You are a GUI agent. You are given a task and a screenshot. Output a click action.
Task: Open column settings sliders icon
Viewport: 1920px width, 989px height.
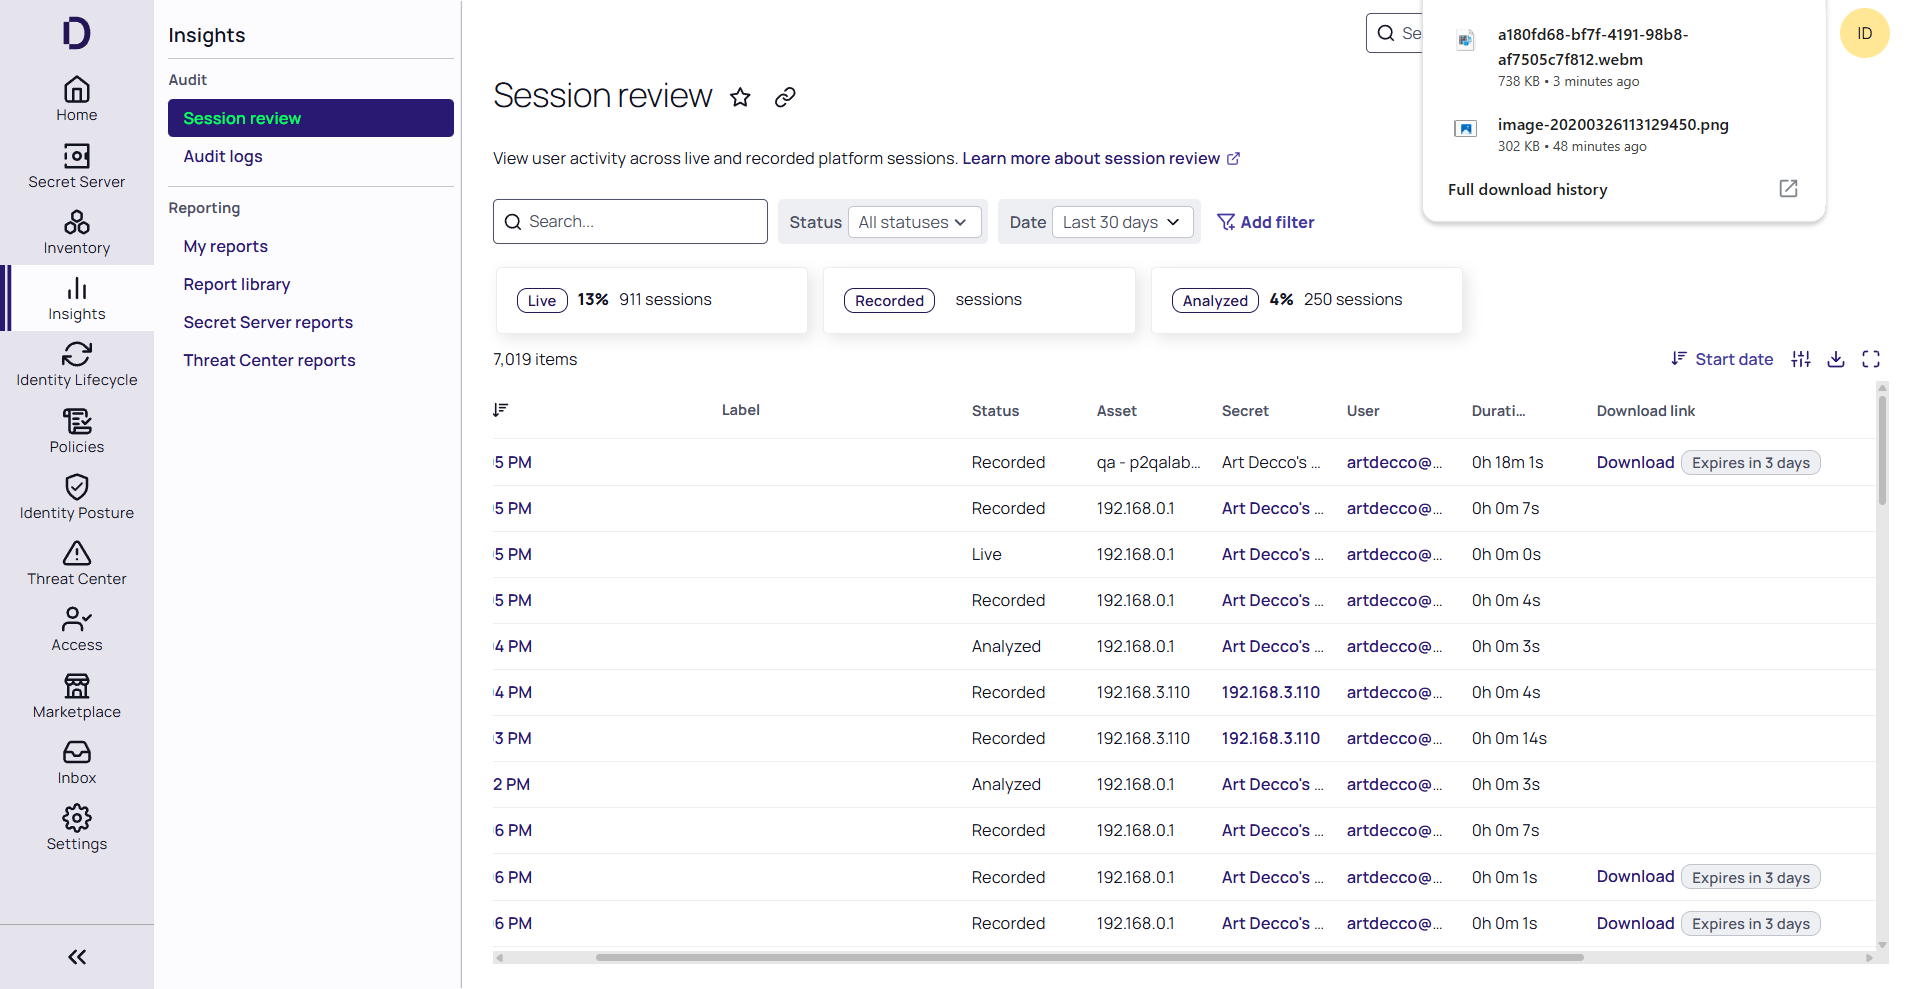[1800, 359]
